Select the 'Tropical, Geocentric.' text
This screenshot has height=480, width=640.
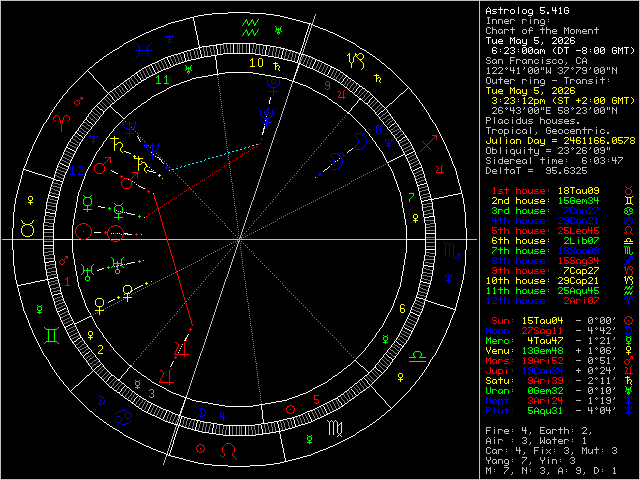click(x=548, y=131)
